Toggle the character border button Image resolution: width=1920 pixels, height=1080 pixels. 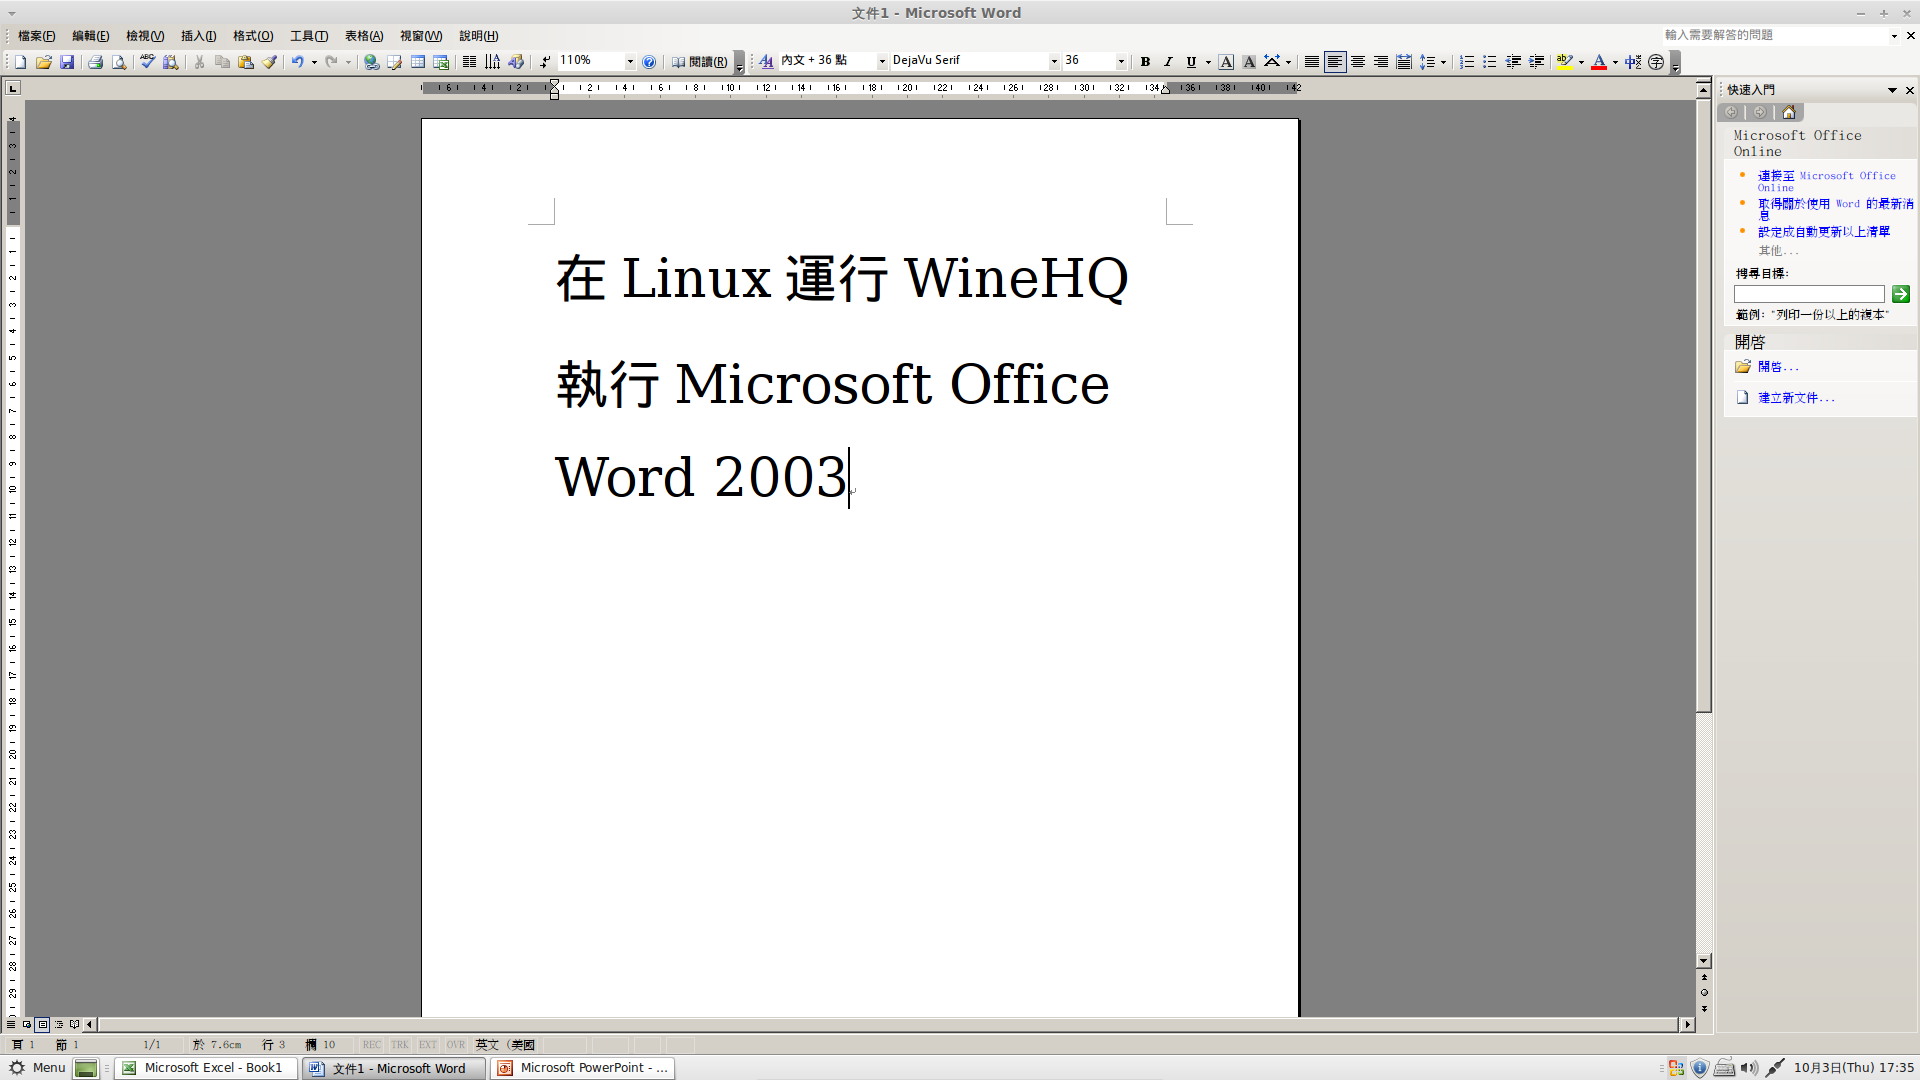[1226, 62]
